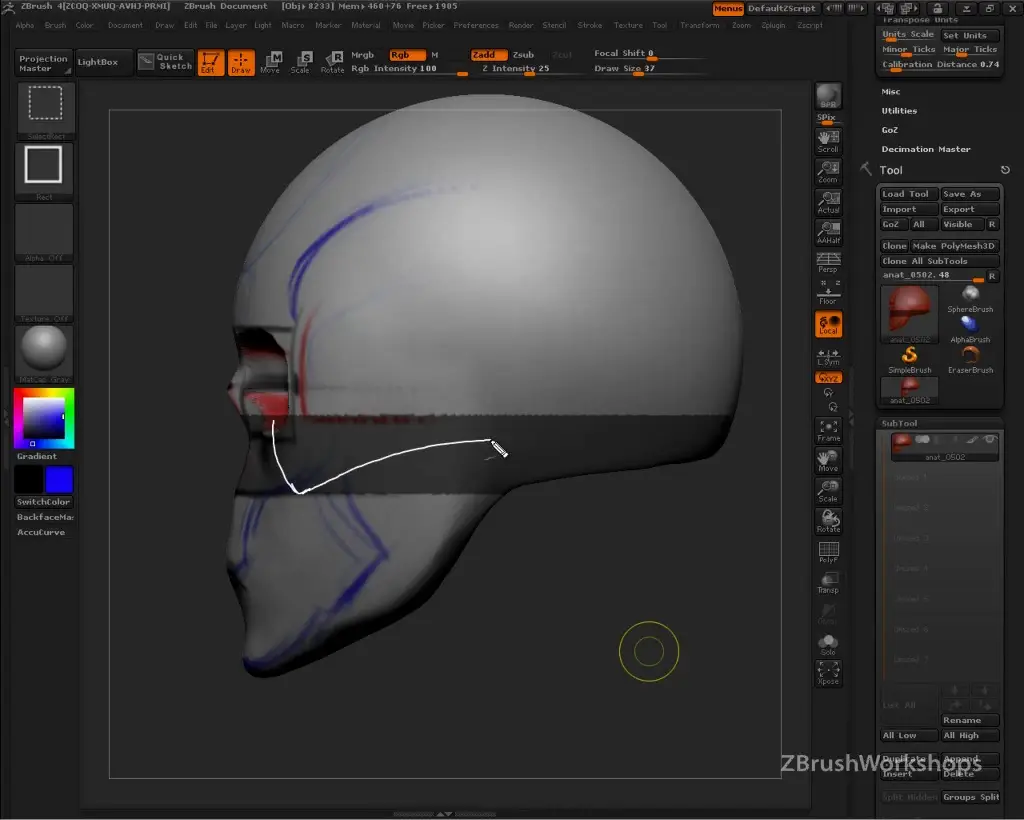Image resolution: width=1024 pixels, height=820 pixels.
Task: Click the blue secondary color swatch
Action: (59, 479)
